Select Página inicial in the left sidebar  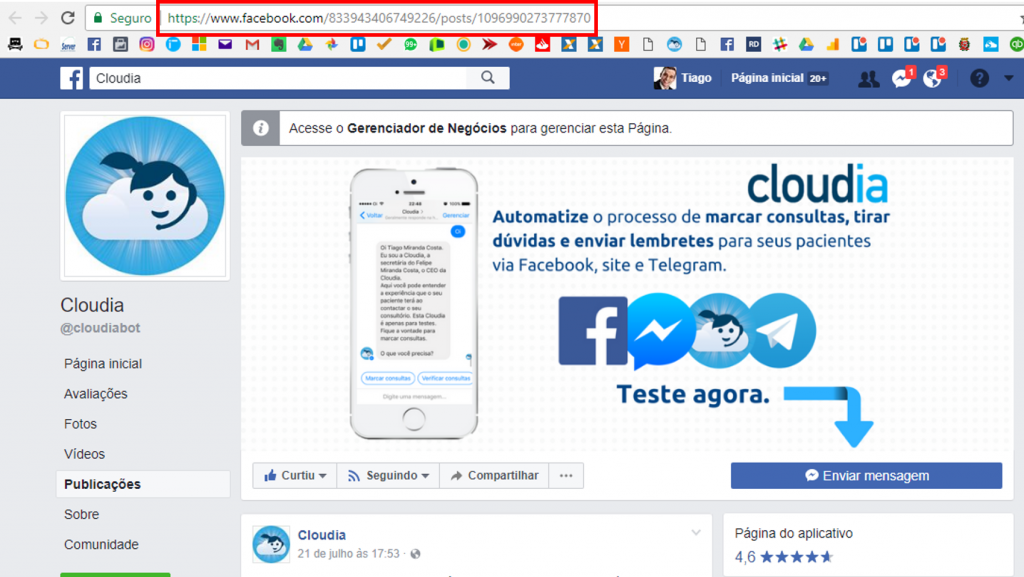pyautogui.click(x=103, y=364)
